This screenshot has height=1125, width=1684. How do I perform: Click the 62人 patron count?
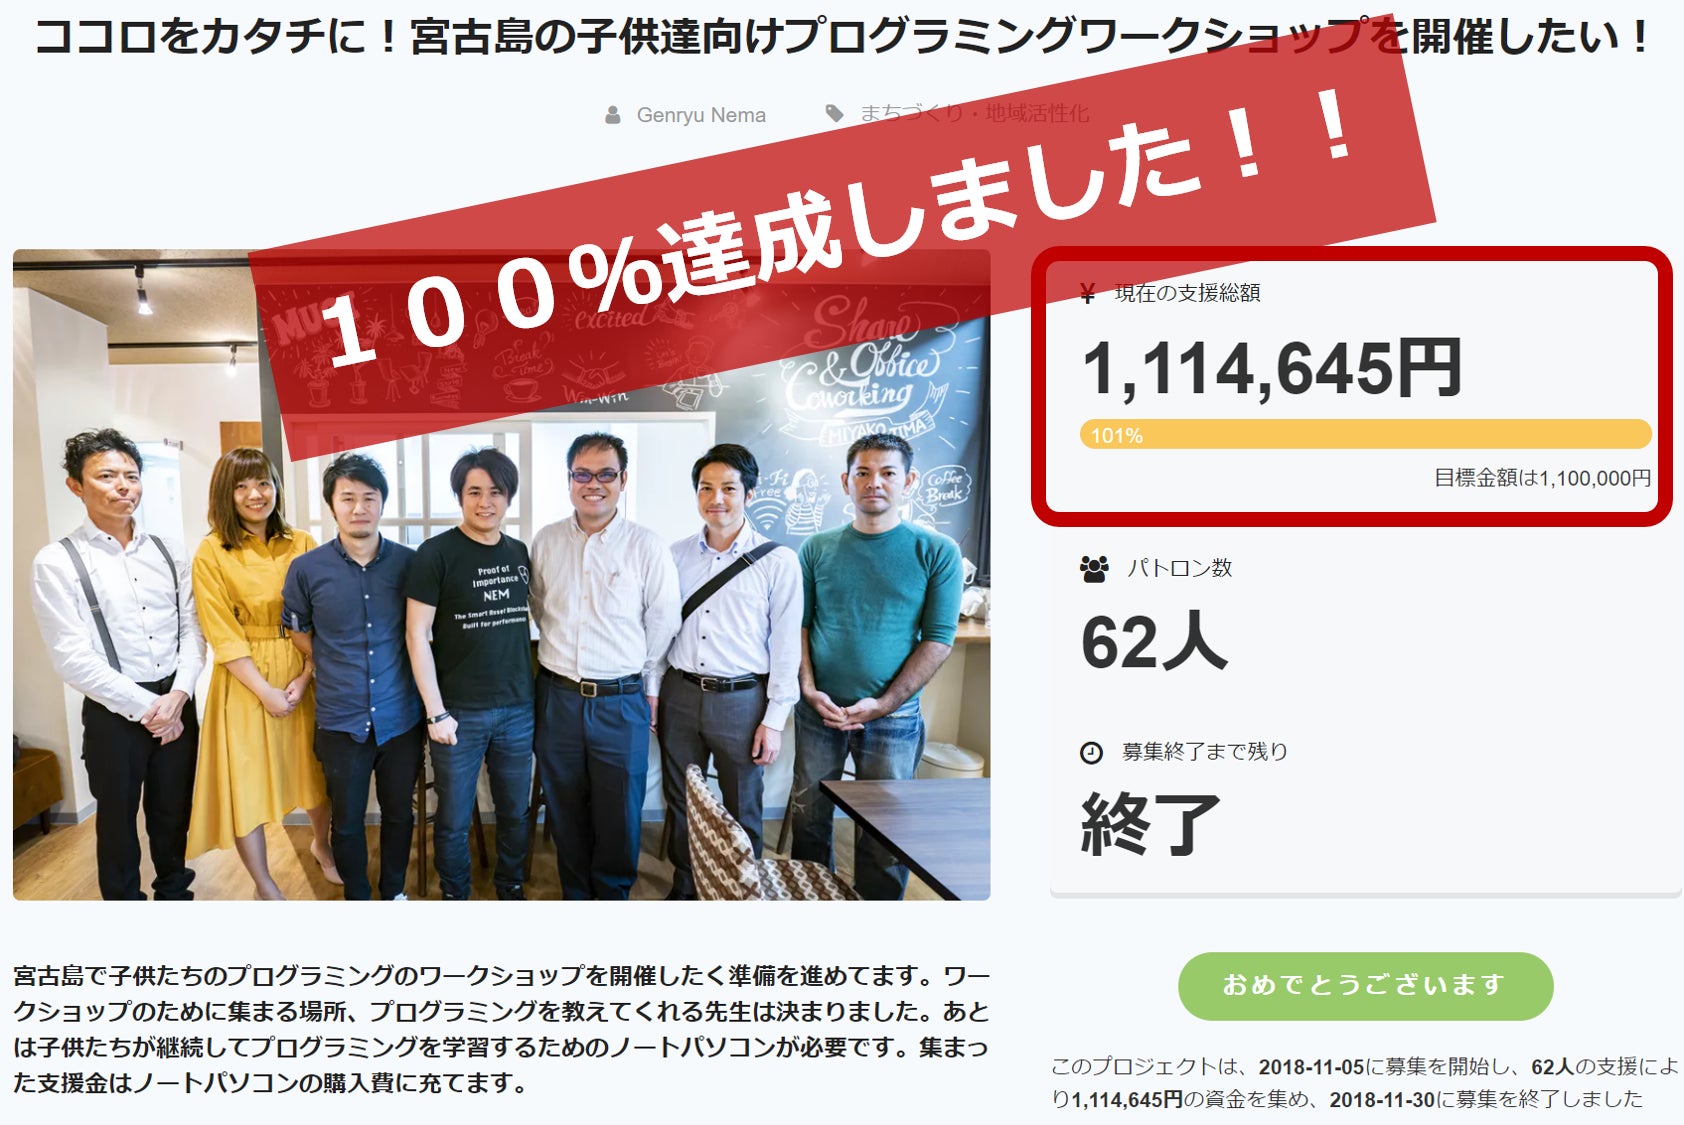[1154, 642]
